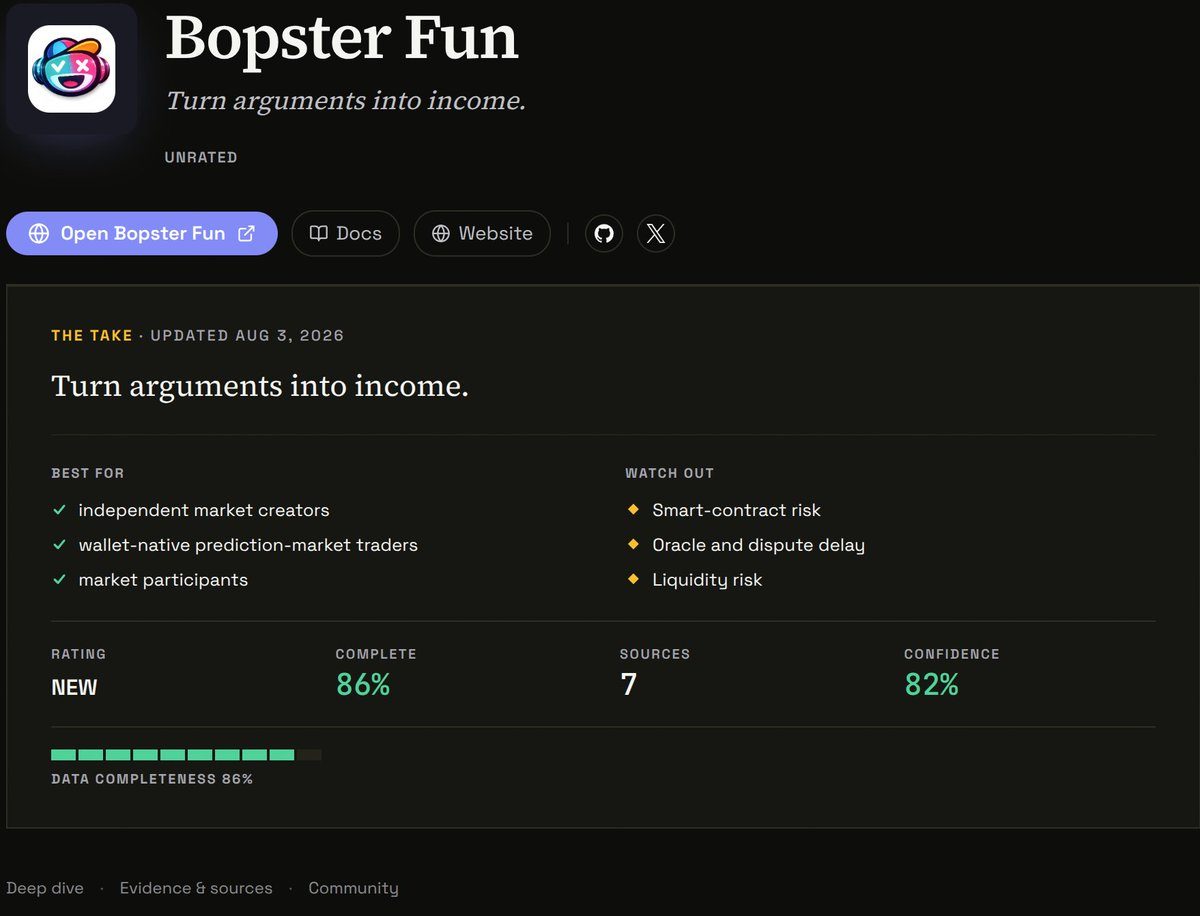Click the book icon in Docs button
Viewport: 1200px width, 916px height.
[319, 233]
